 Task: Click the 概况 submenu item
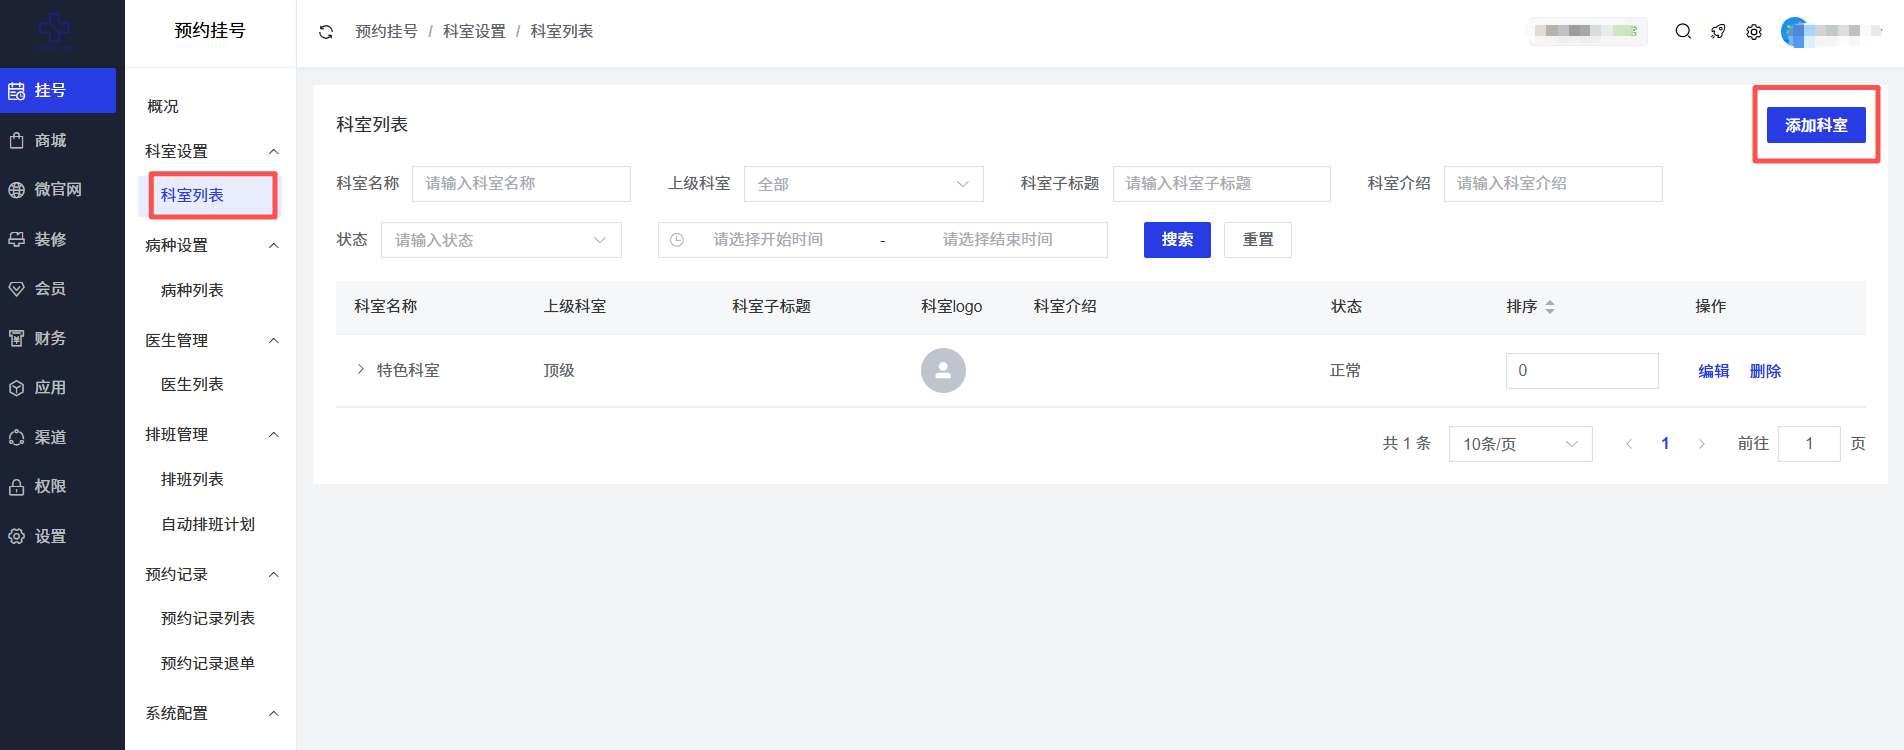[x=163, y=106]
